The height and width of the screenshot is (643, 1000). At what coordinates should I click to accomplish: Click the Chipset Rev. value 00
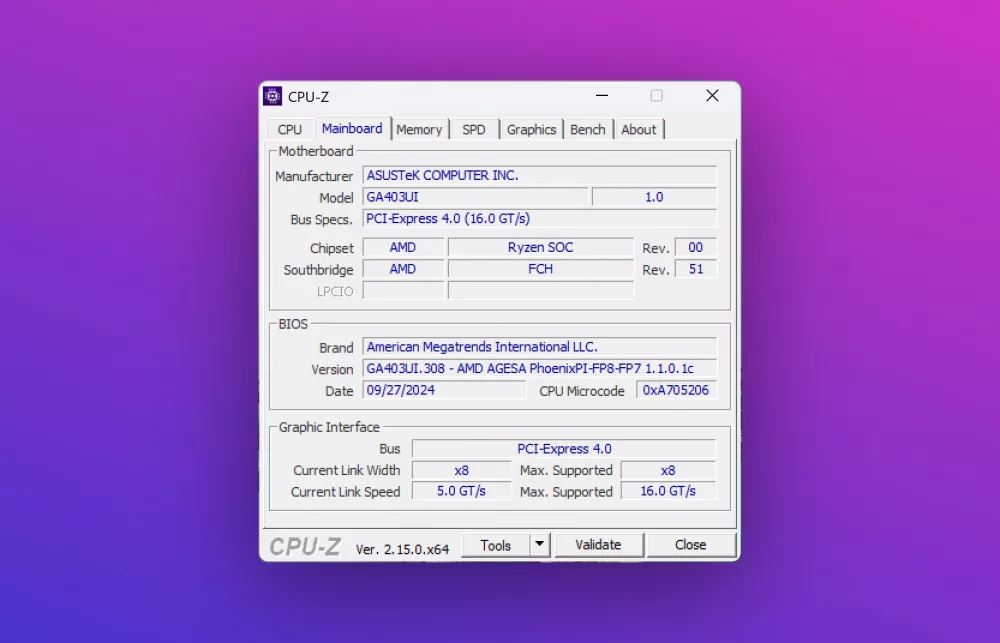(696, 248)
